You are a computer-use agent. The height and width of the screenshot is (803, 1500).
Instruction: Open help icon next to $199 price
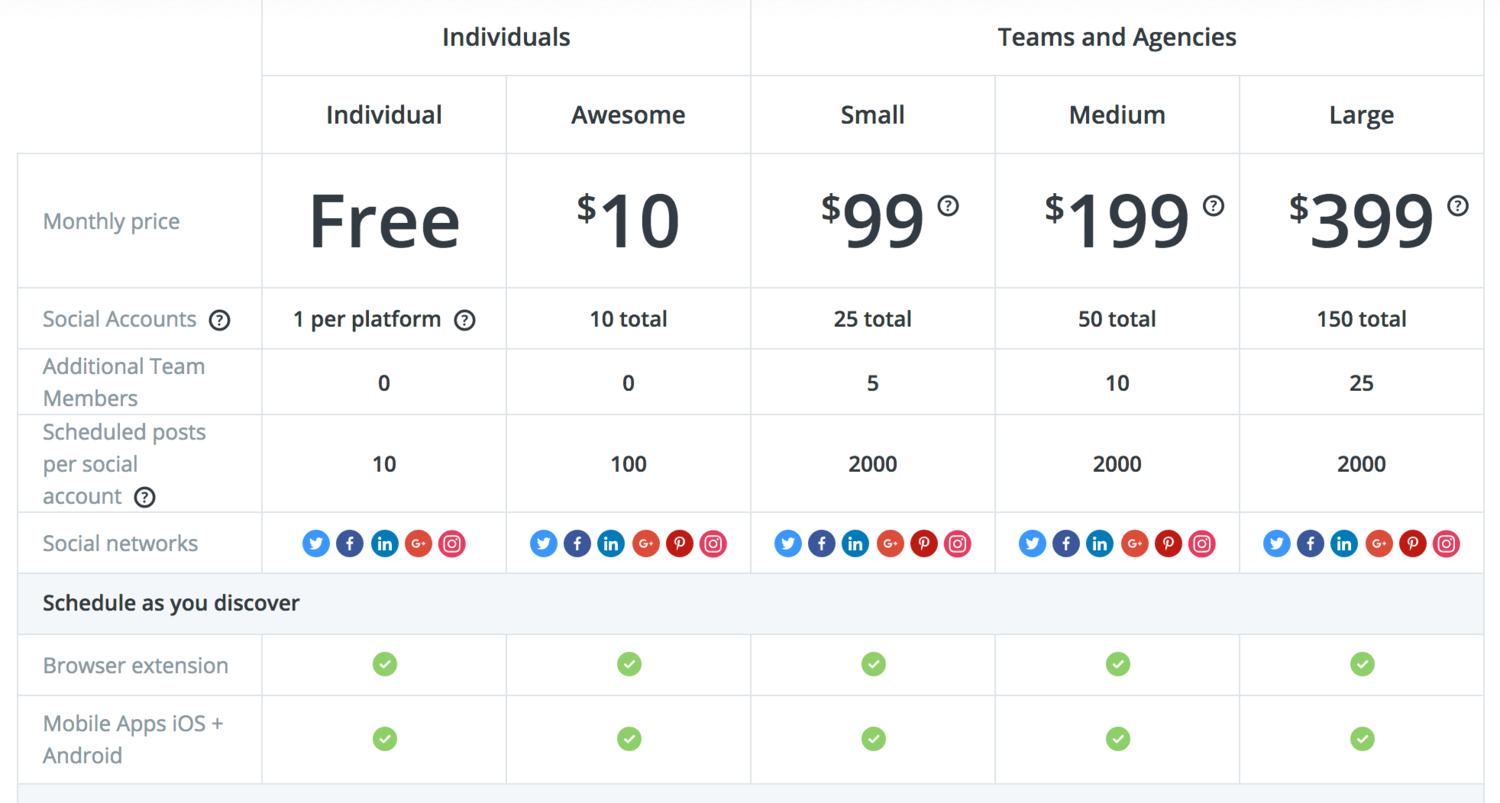click(1213, 206)
